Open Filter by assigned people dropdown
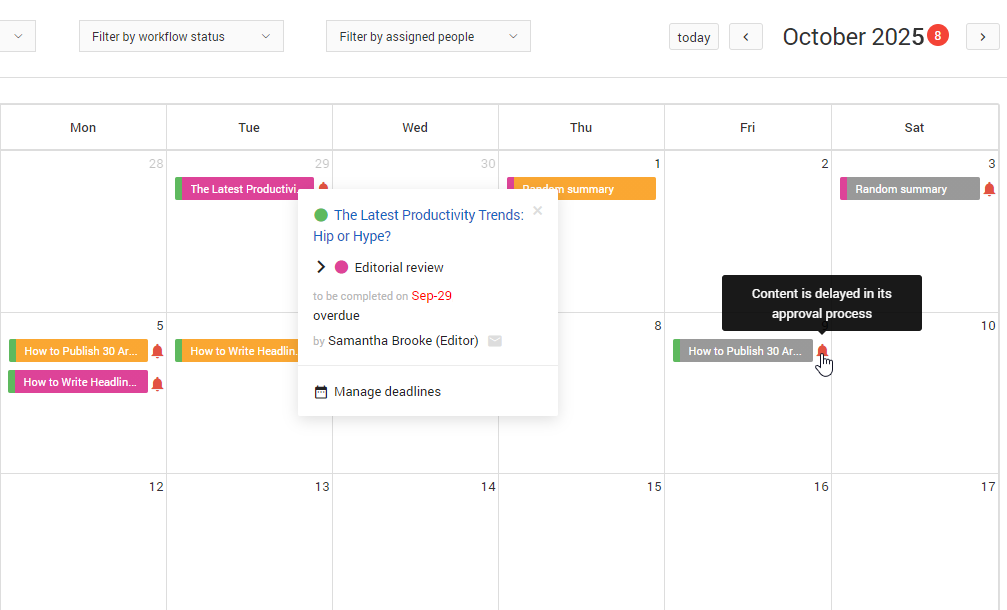1007x610 pixels. tap(428, 37)
